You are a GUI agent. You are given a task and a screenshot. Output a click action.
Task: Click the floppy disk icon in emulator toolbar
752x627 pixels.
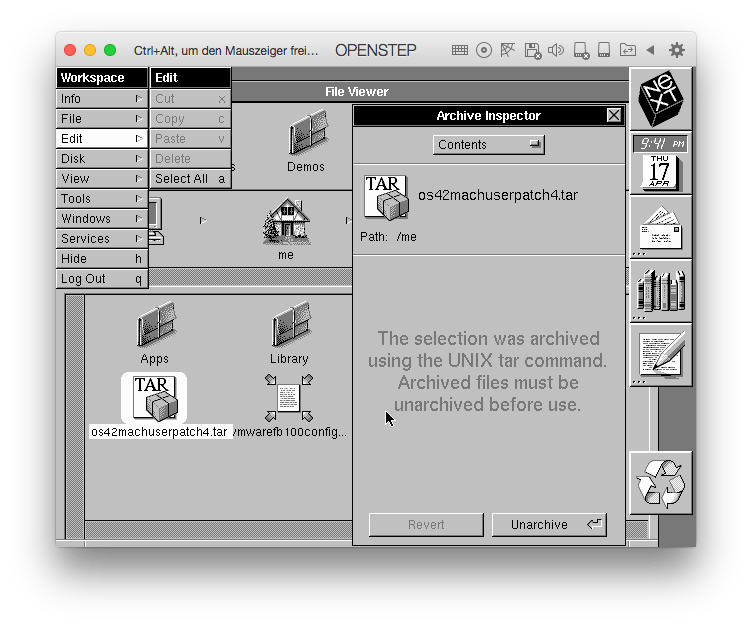tap(532, 50)
